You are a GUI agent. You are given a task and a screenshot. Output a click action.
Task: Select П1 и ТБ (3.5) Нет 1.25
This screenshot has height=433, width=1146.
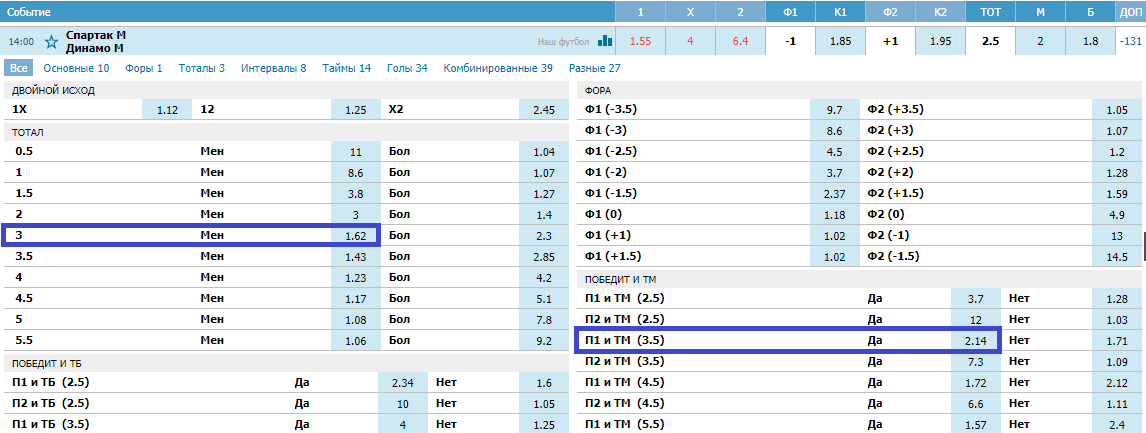pyautogui.click(x=544, y=423)
